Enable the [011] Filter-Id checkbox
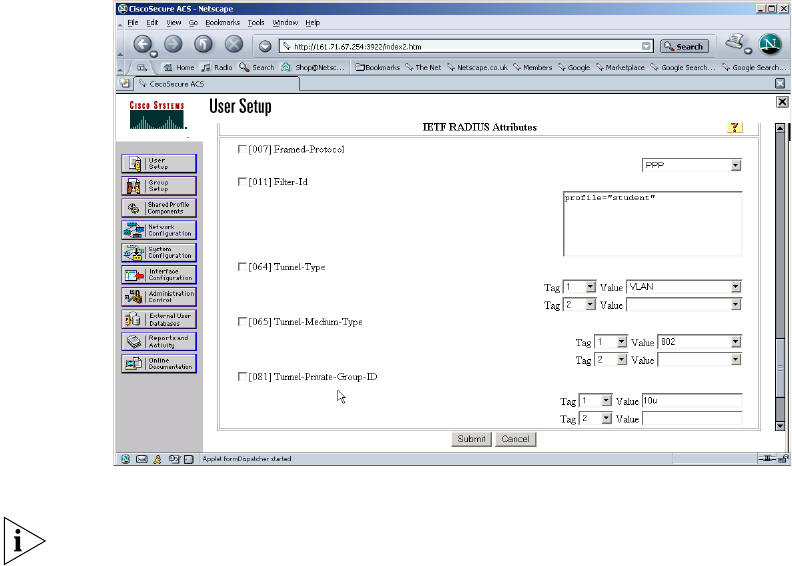Viewport: 792px width, 566px height. 242,182
